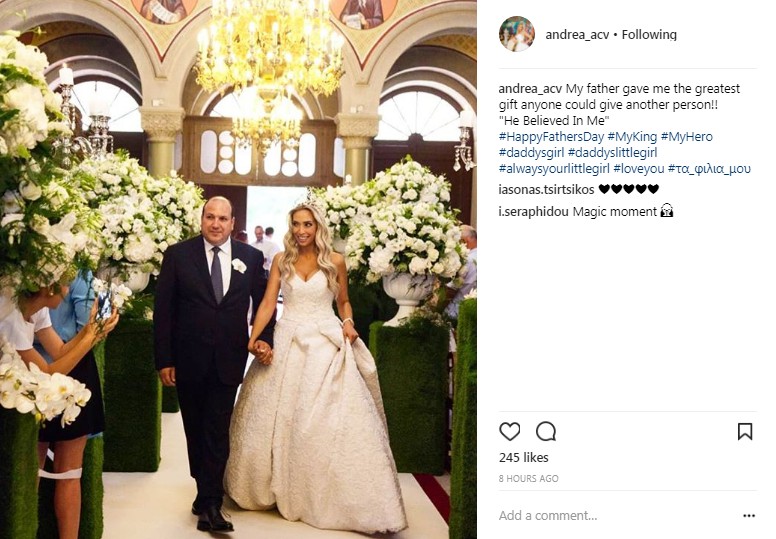Open the #alwaysyourlittlegirl hashtag
776x539 pixels.
tap(554, 169)
